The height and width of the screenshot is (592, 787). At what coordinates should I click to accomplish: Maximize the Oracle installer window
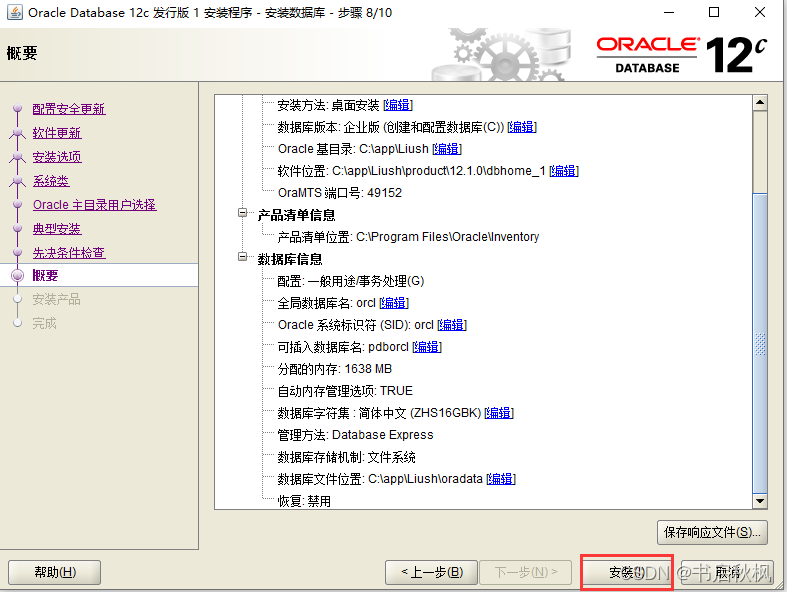coord(714,13)
